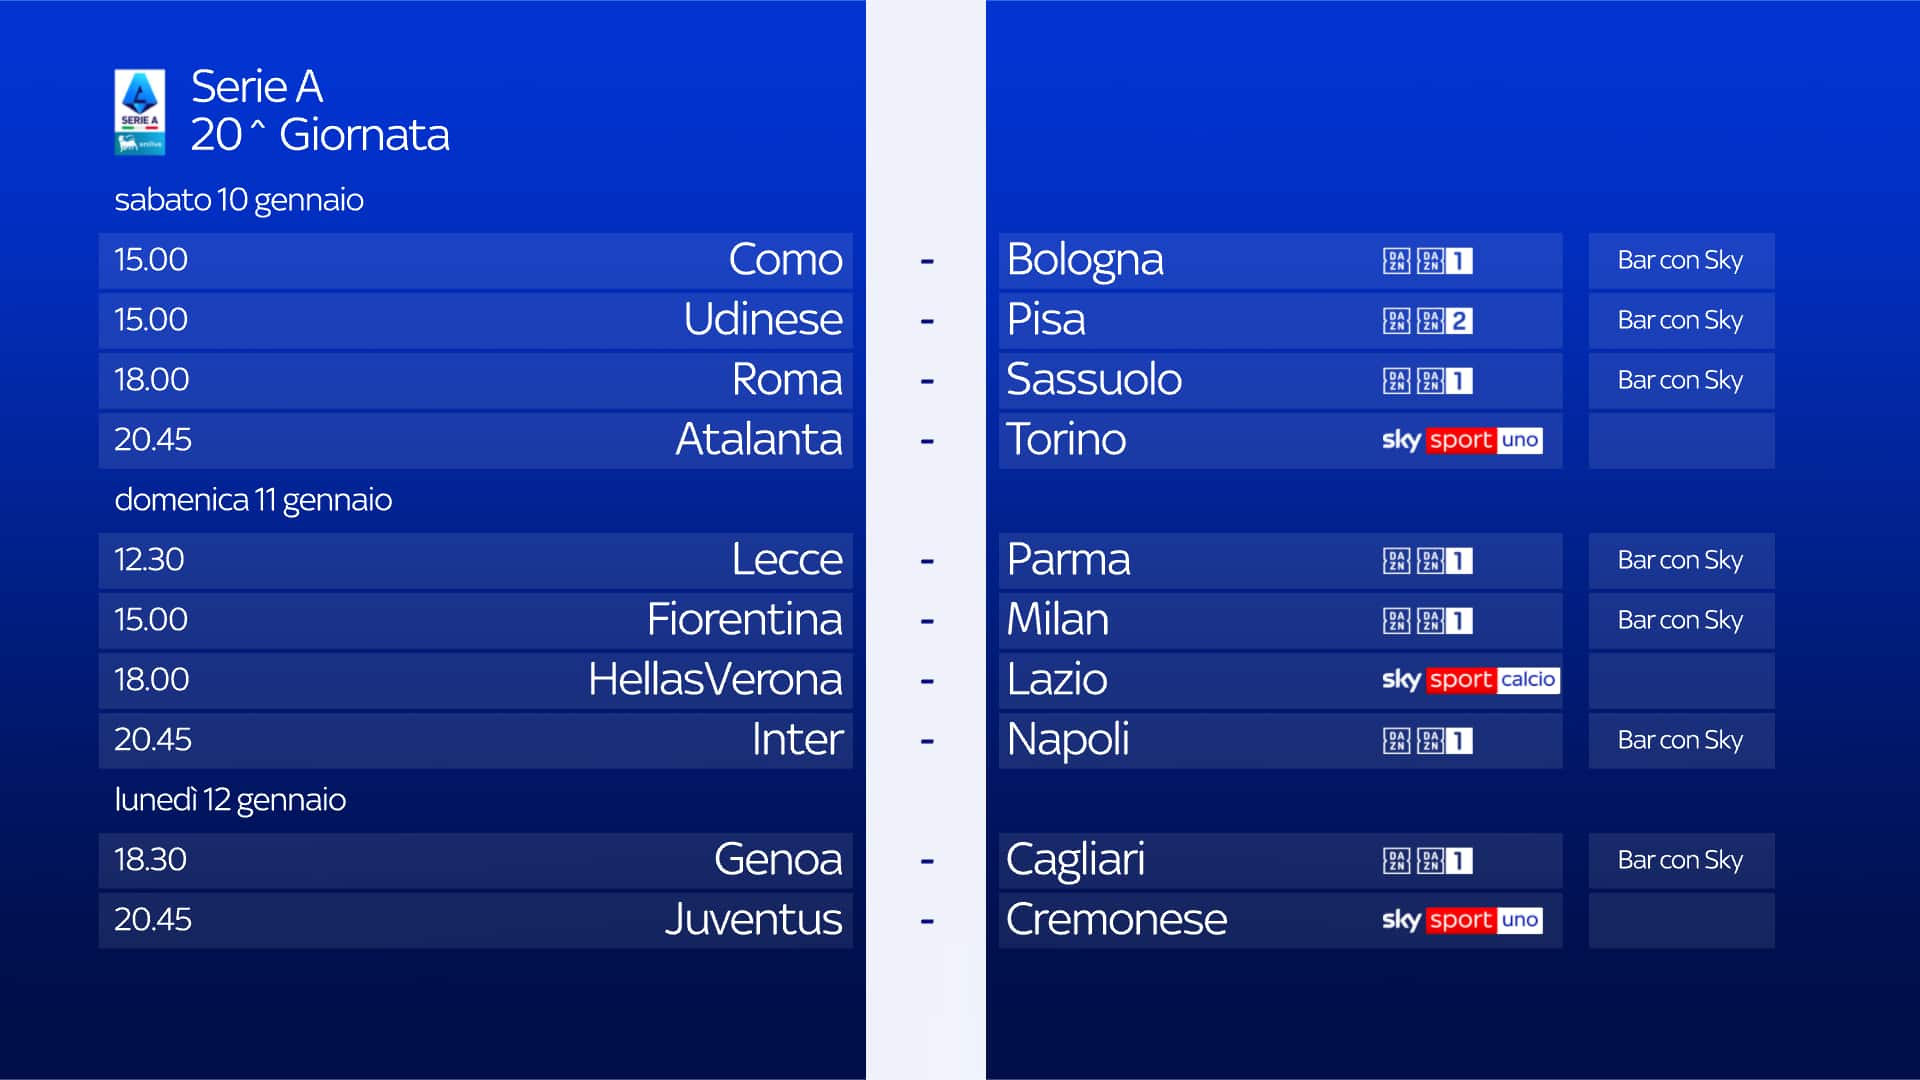Click Sky Sport Uno logo beside Cremonese
This screenshot has height=1080, width=1920.
[1461, 920]
